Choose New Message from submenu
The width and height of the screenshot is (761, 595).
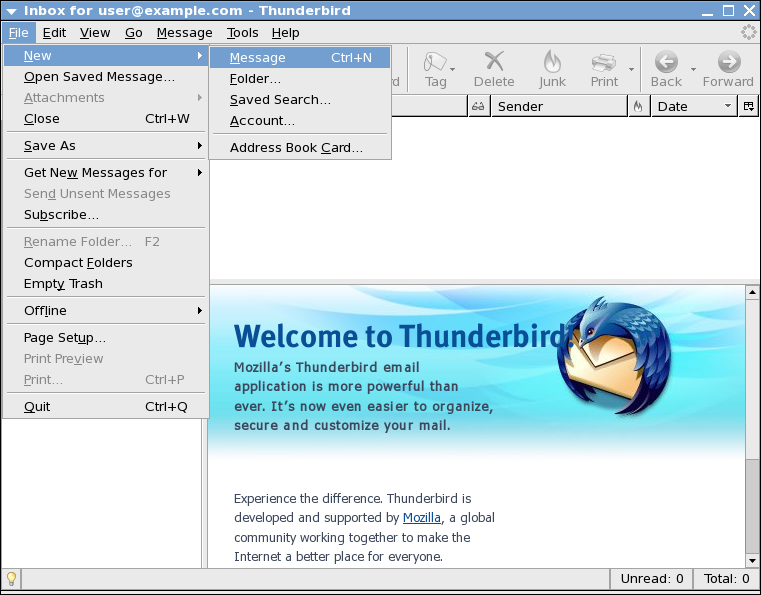tap(300, 58)
